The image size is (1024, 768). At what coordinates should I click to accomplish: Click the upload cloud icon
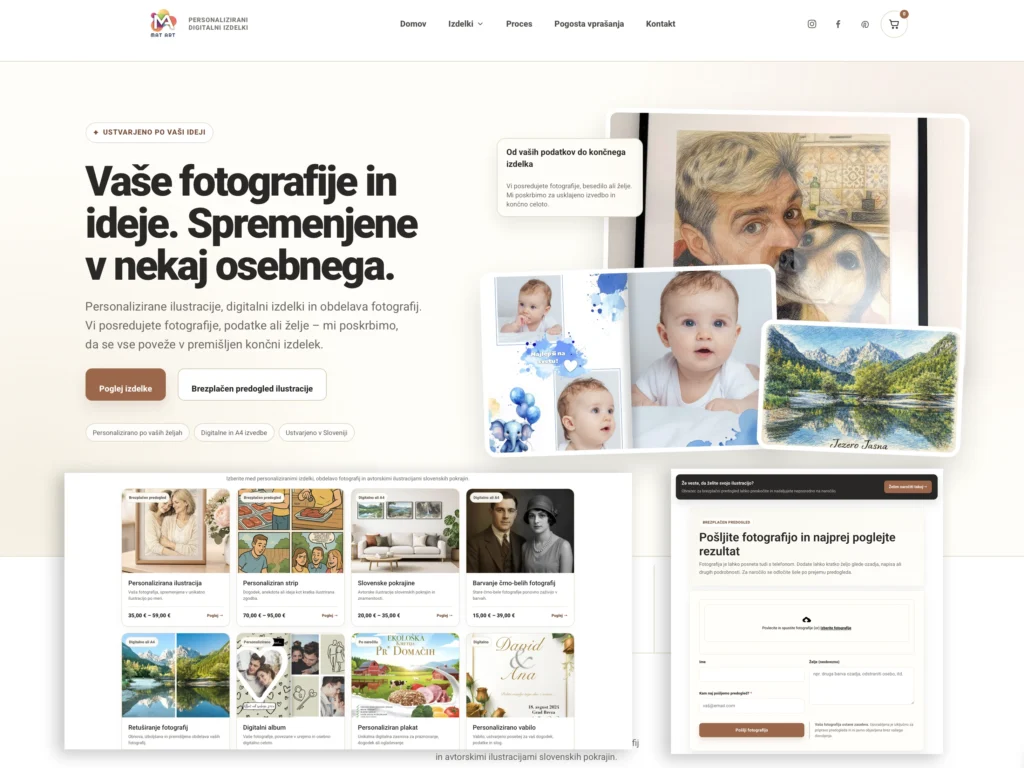tap(807, 619)
